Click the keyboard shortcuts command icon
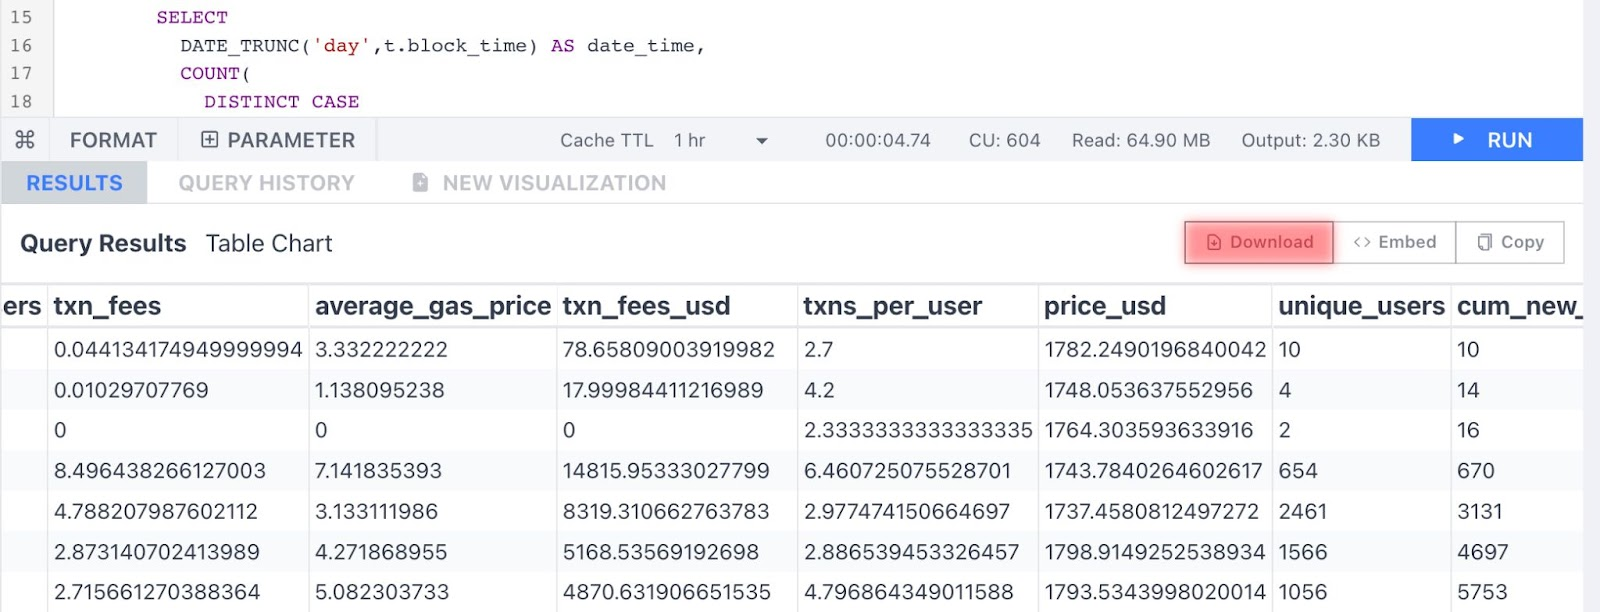Screen dimensions: 1600x612 (x=25, y=140)
